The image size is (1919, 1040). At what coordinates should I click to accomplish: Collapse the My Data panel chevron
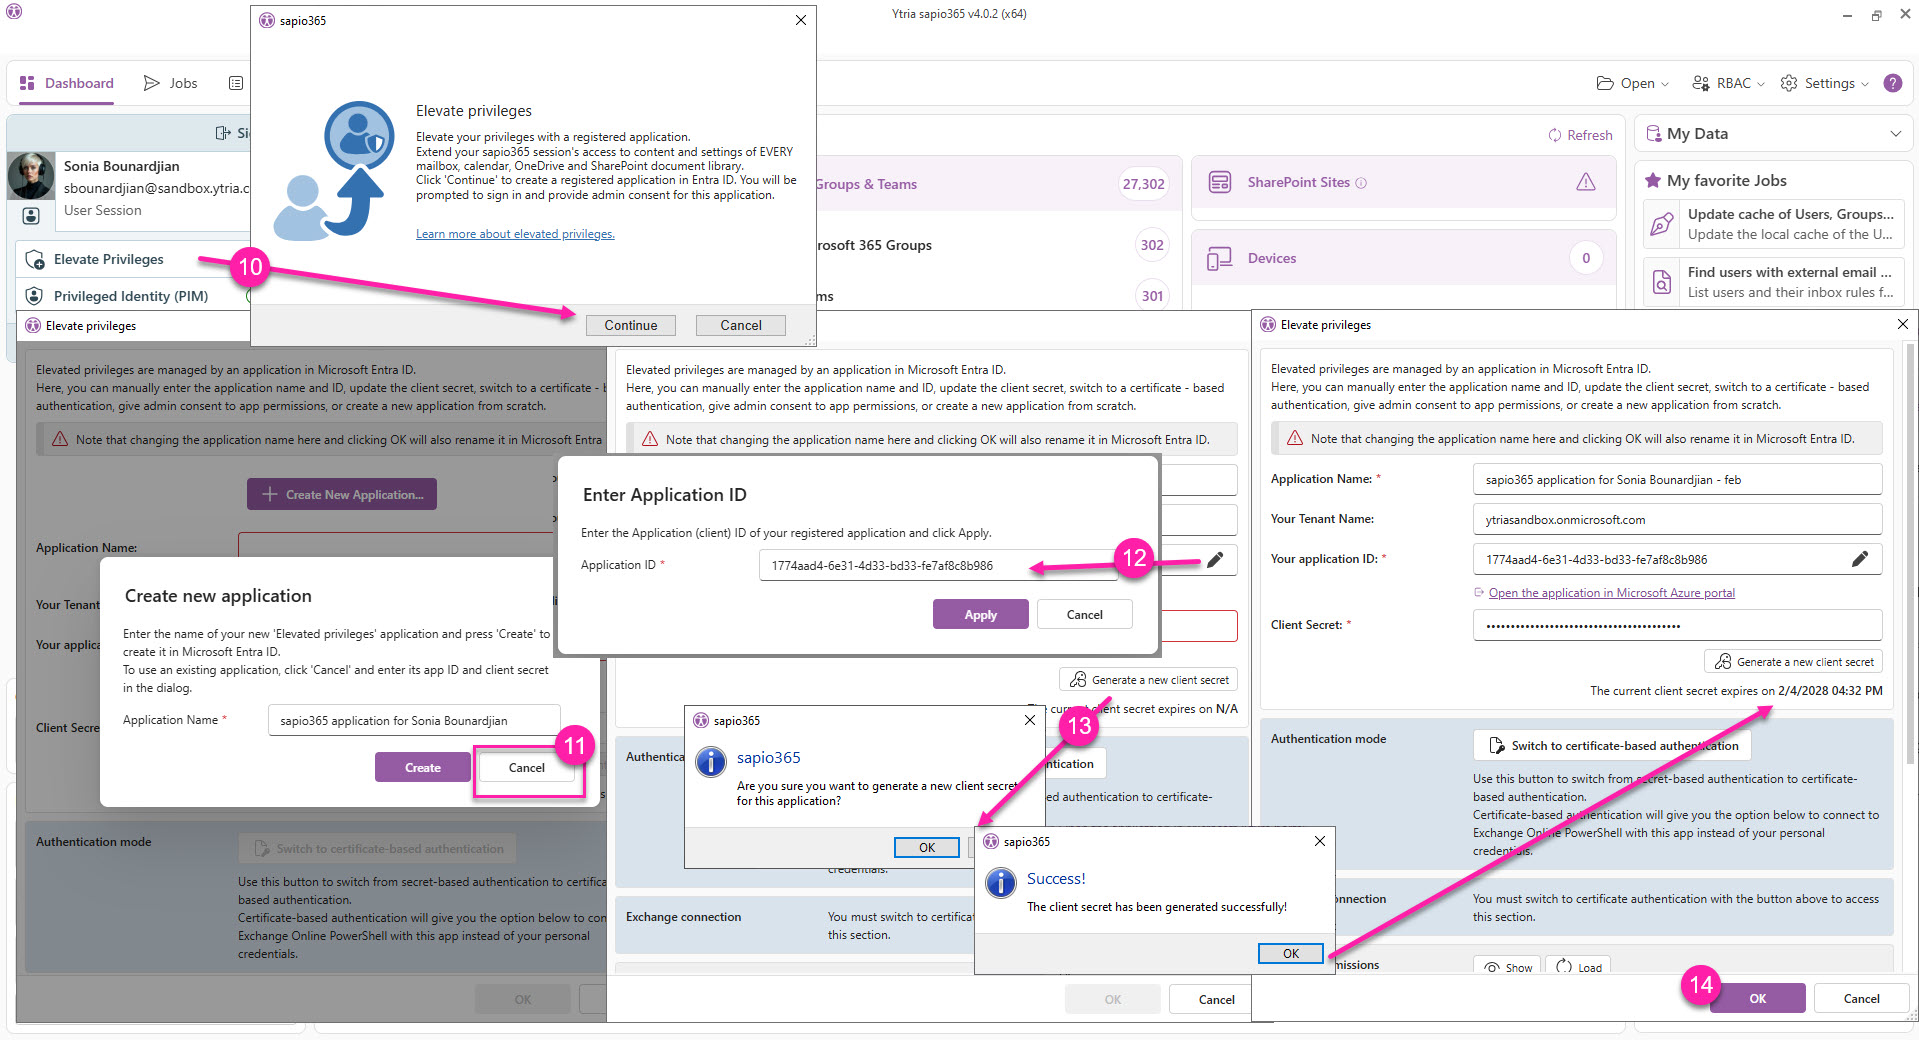[x=1895, y=134]
